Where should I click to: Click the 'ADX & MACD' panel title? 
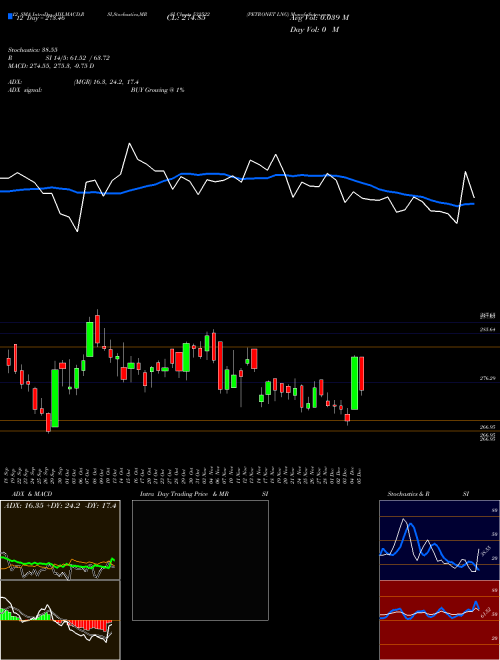point(32,494)
